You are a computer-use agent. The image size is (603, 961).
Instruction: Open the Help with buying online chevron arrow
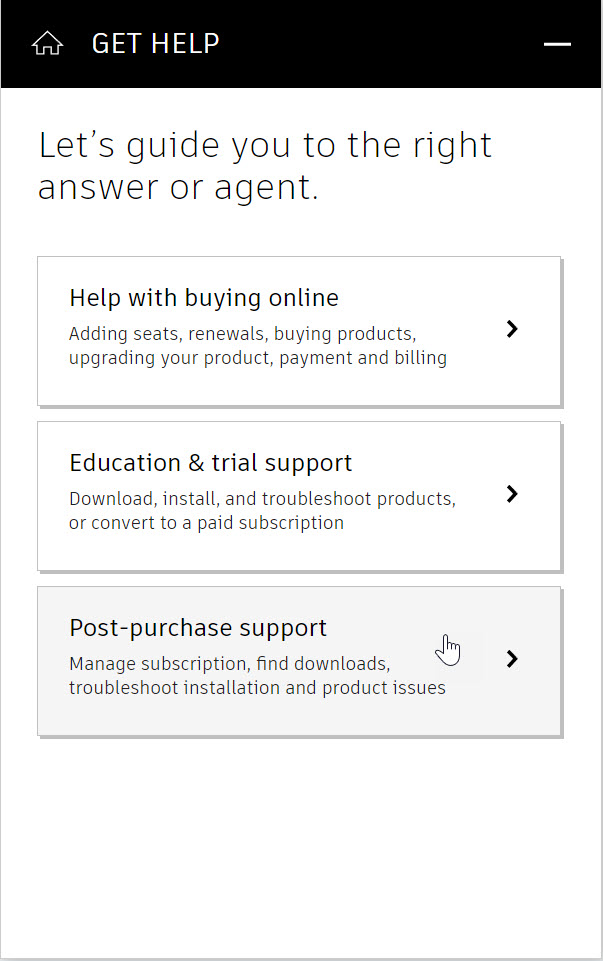click(x=512, y=329)
